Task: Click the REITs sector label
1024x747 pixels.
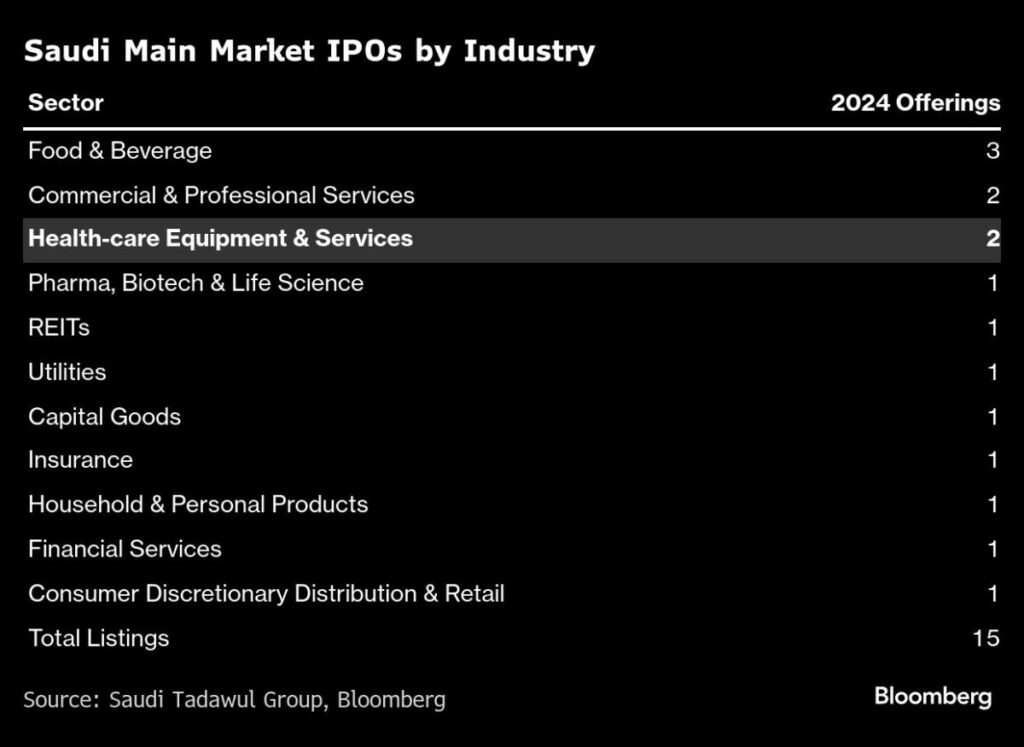Action: pyautogui.click(x=59, y=327)
